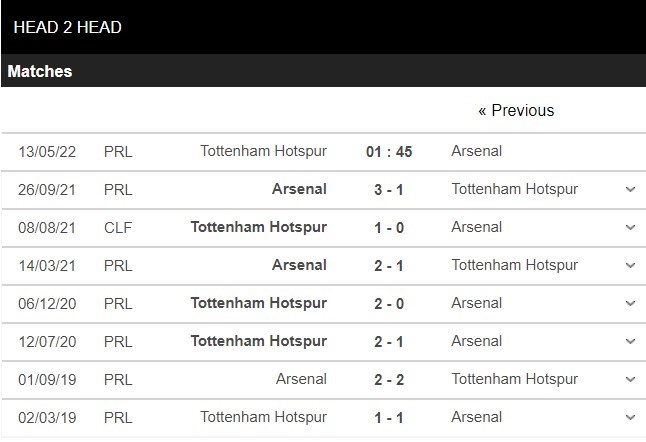Click the 1 - 0 CLF score
This screenshot has height=442, width=646.
pos(389,227)
